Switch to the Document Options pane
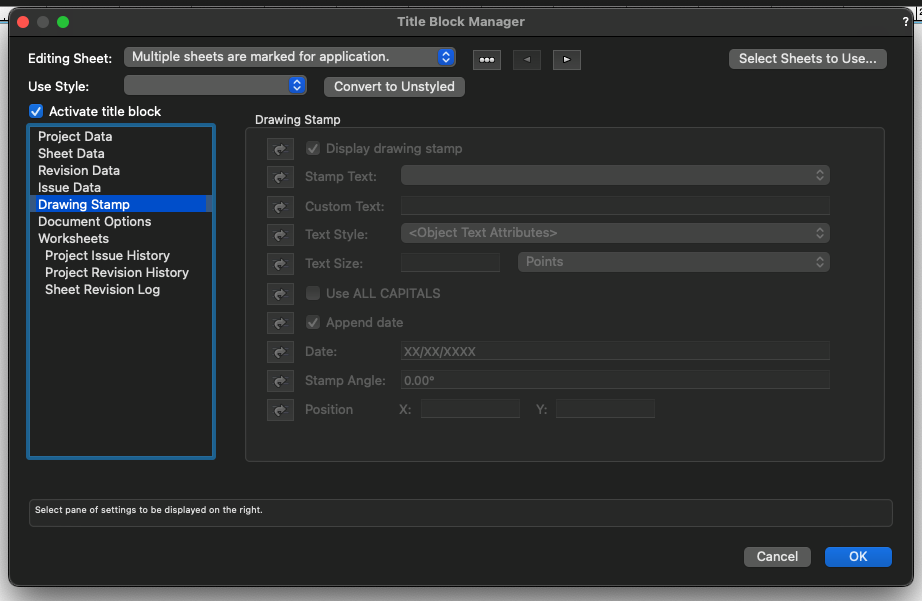The image size is (922, 601). coord(94,221)
